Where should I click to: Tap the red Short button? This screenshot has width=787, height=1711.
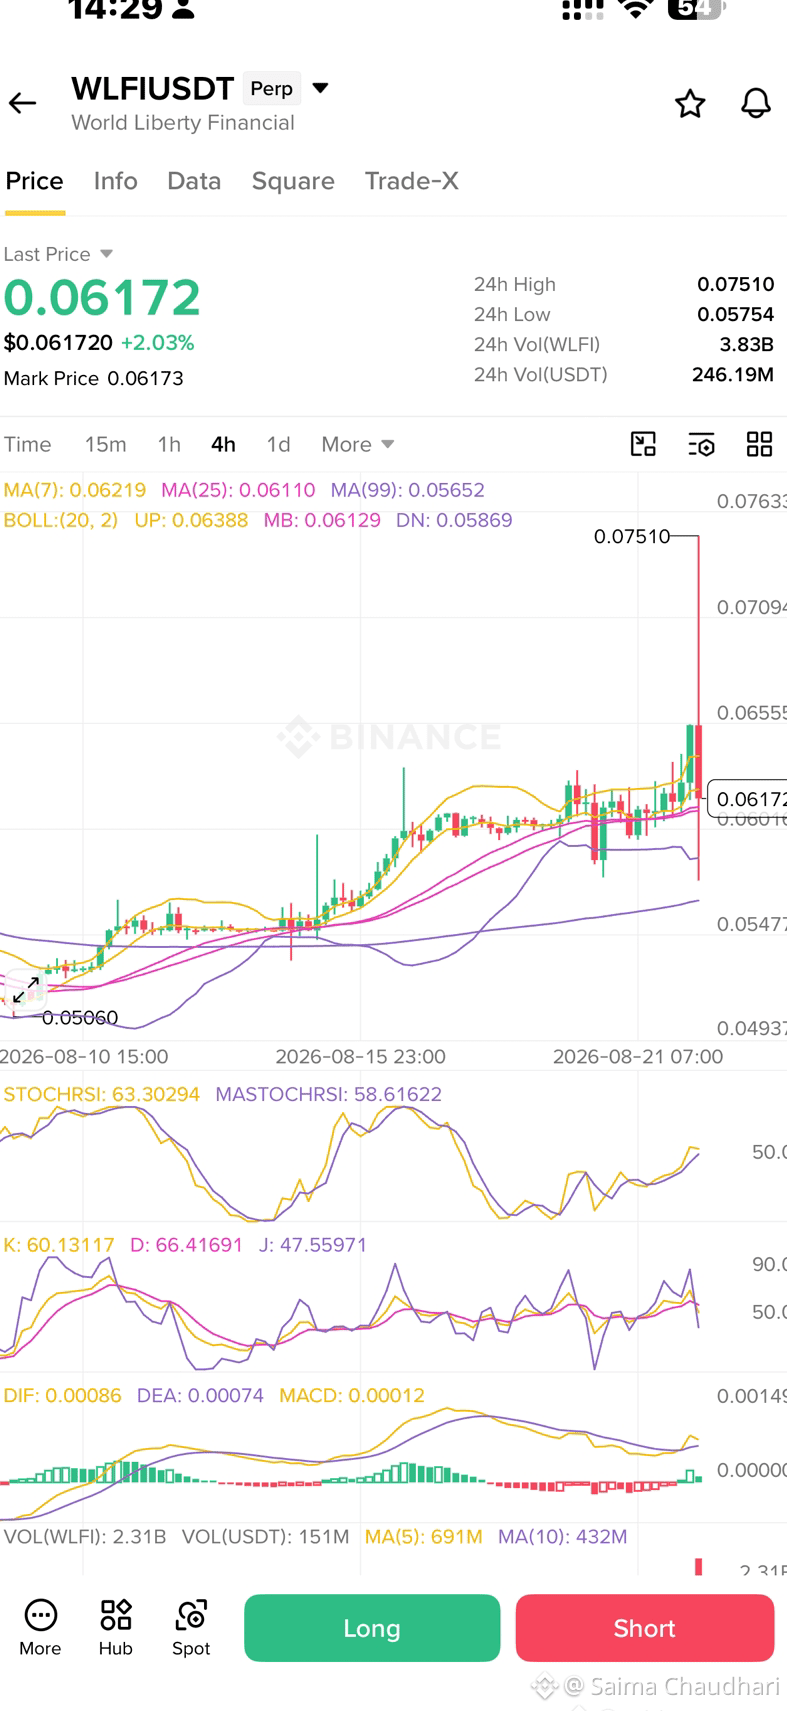(x=645, y=1628)
